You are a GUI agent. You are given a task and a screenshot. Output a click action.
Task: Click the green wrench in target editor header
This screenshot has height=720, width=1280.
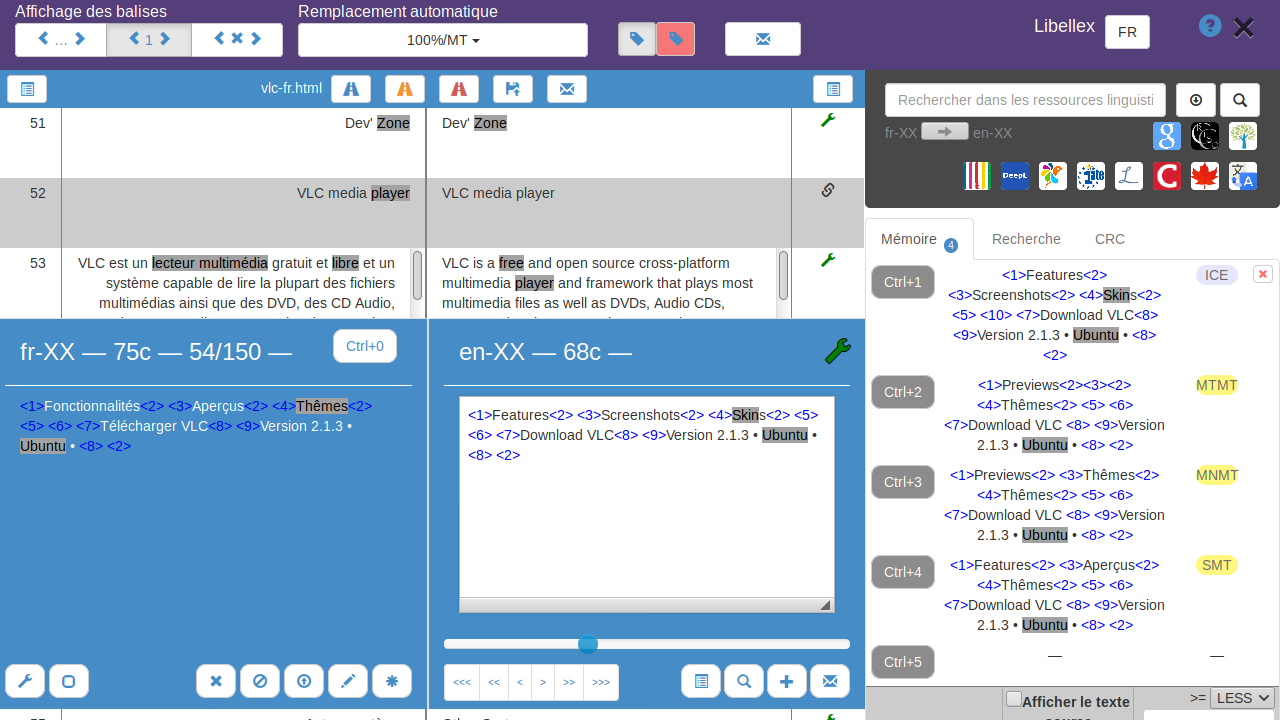pos(838,350)
